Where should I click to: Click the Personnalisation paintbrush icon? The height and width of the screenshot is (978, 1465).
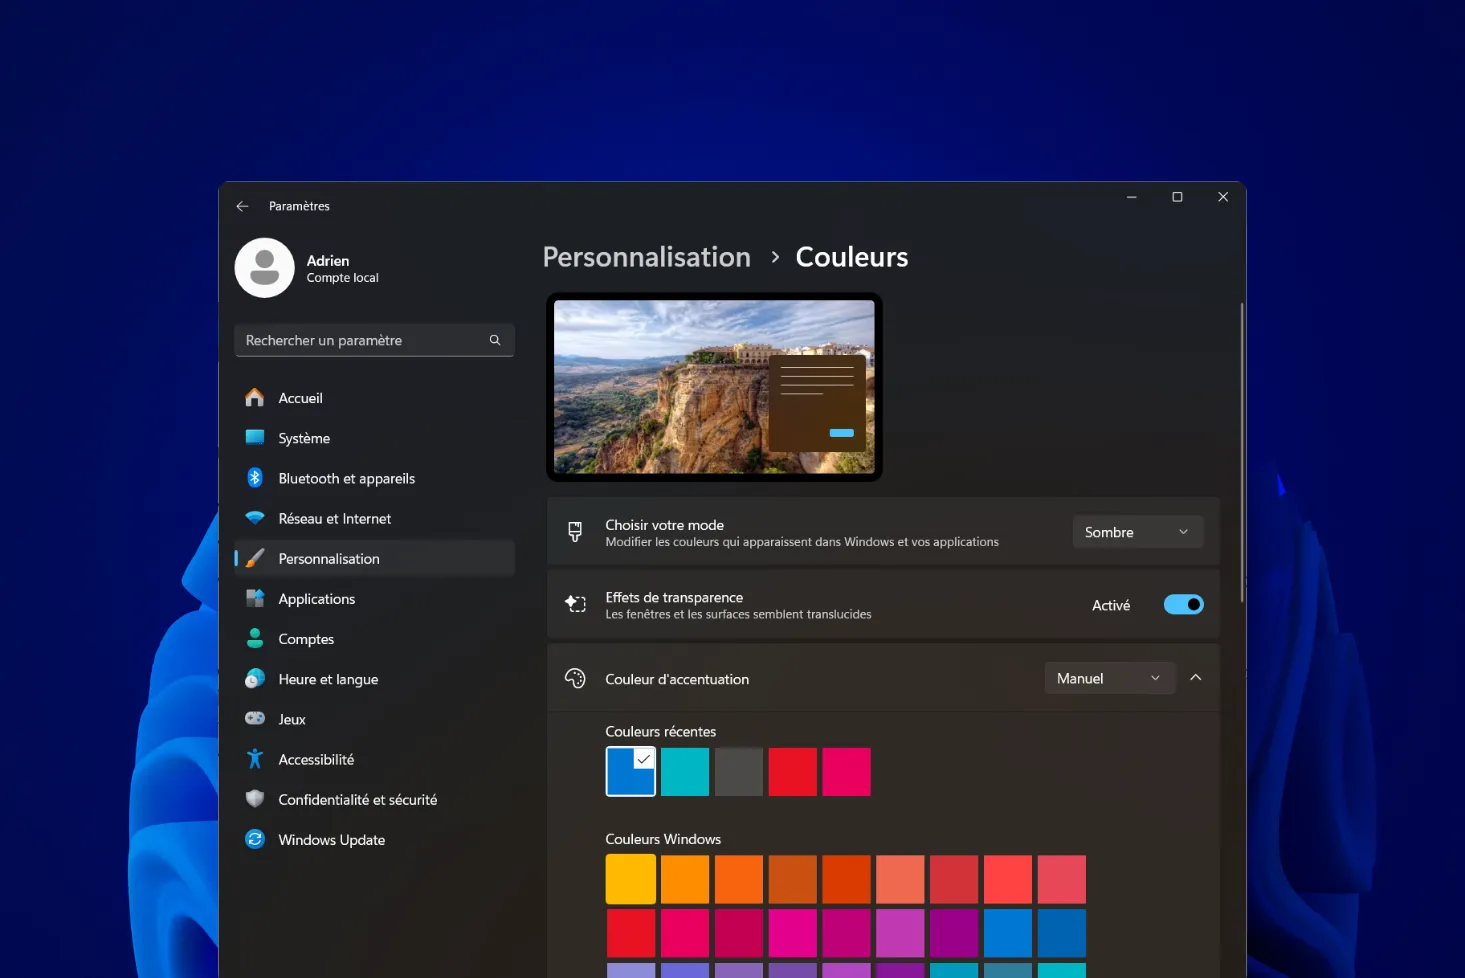click(x=255, y=558)
